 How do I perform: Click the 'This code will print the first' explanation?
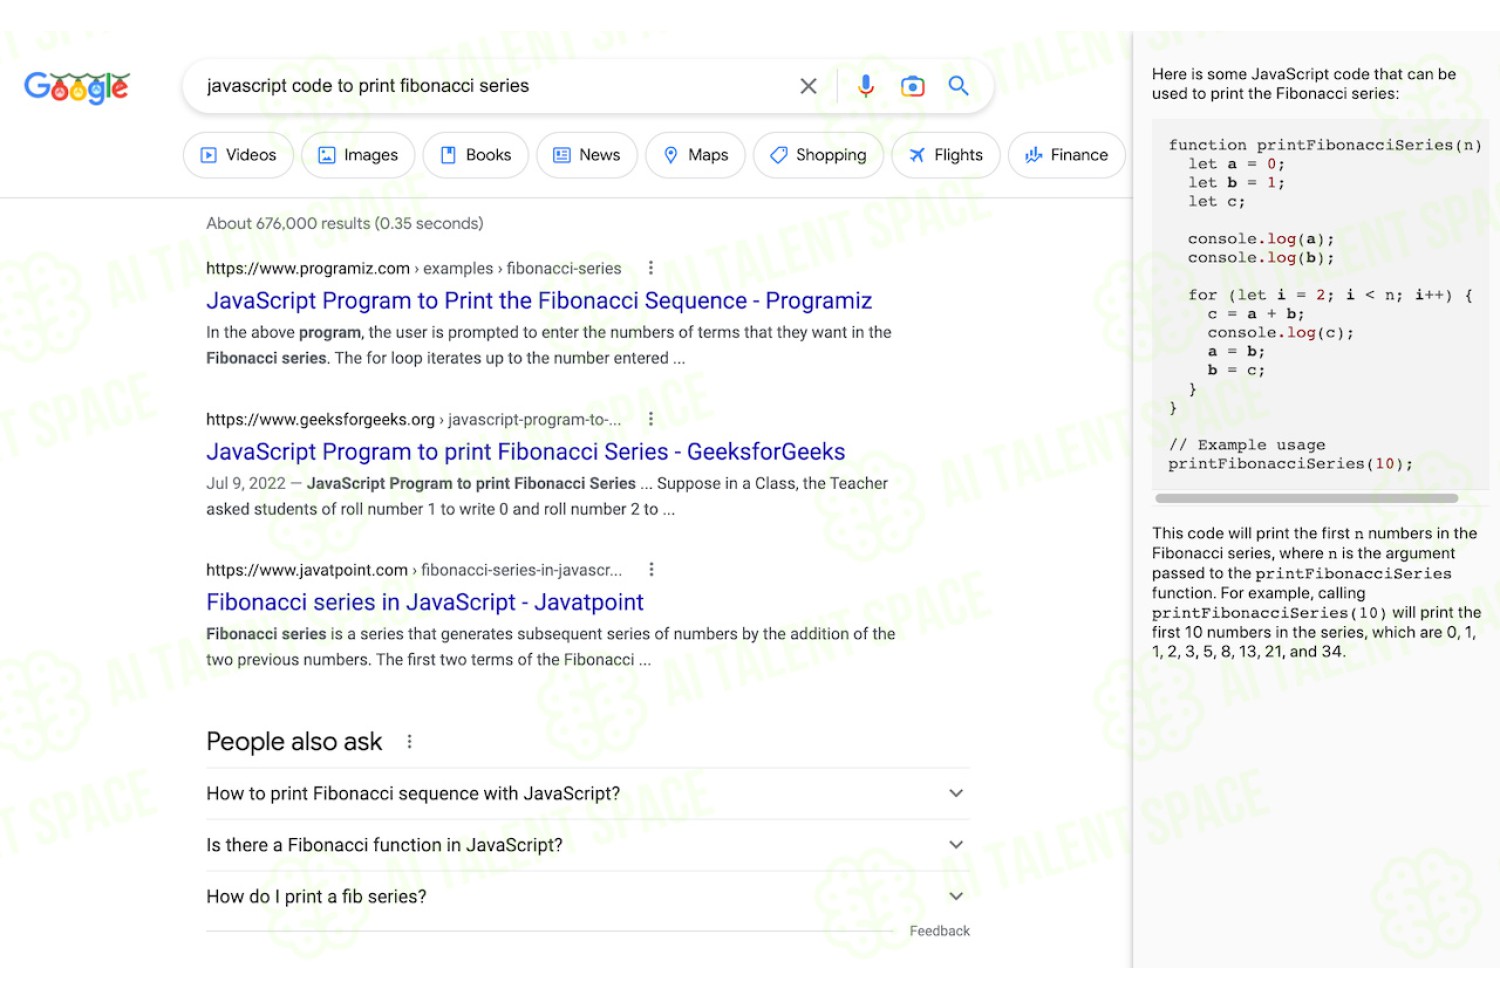point(1316,592)
